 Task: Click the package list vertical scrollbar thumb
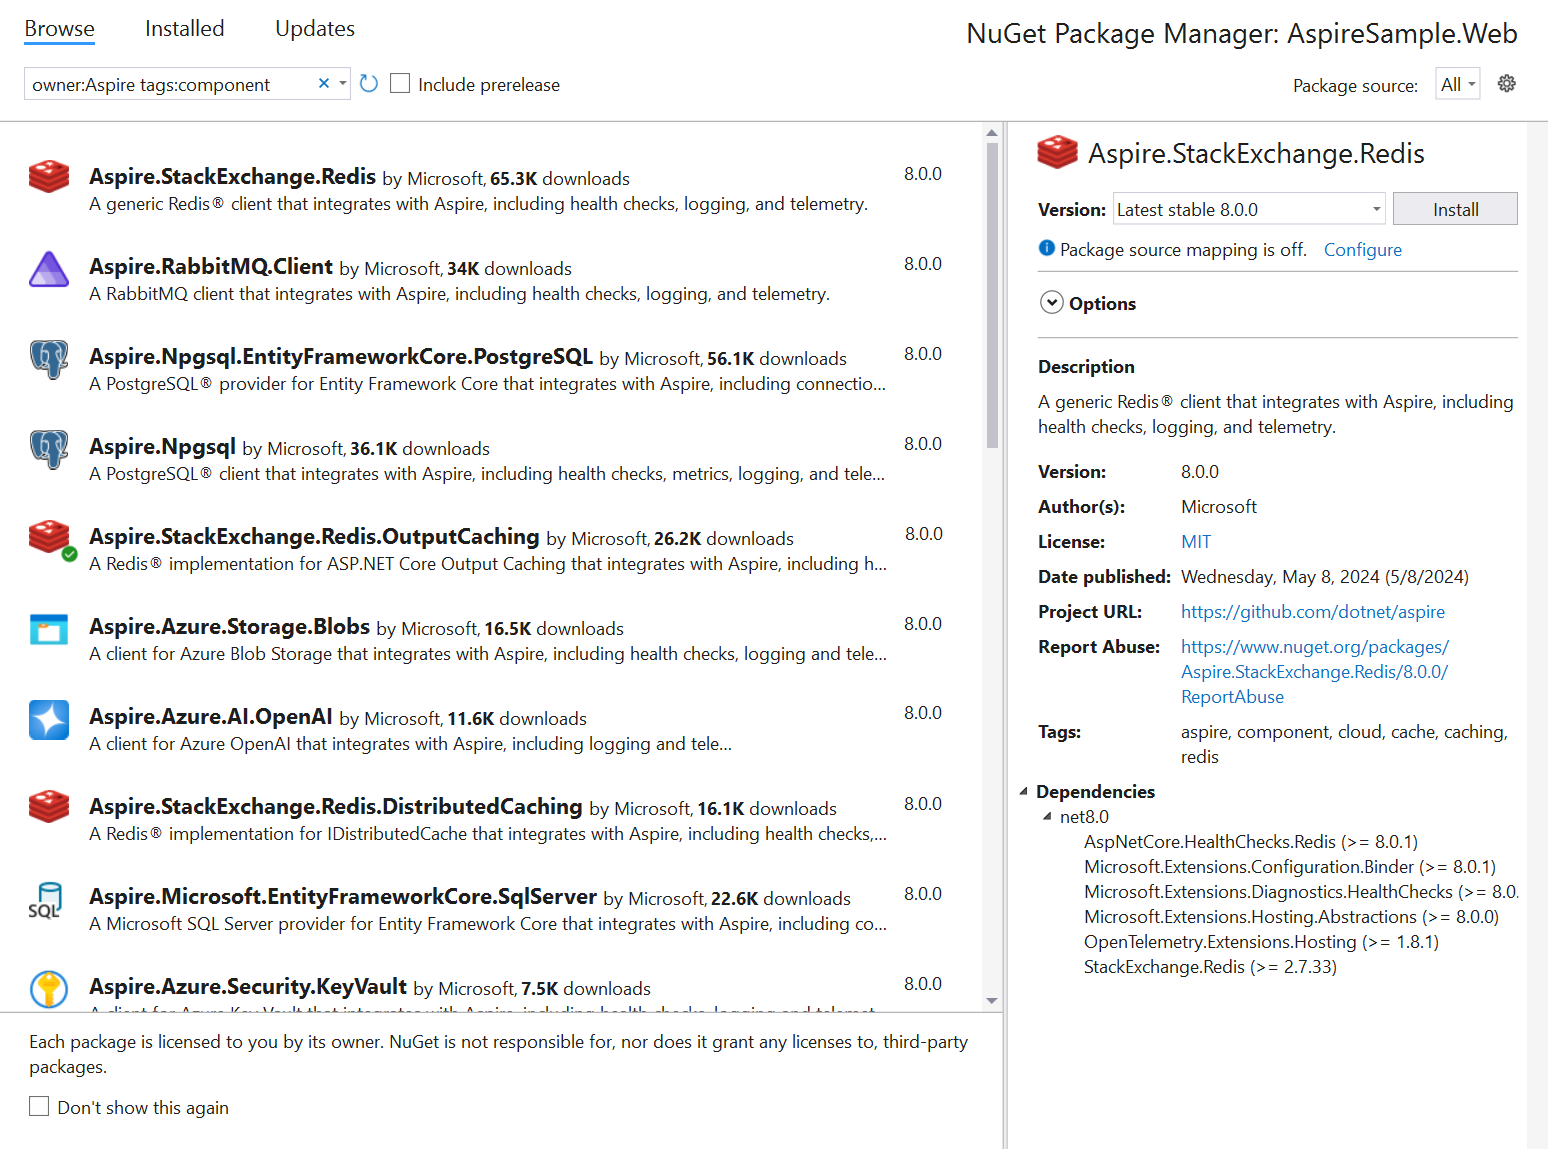click(992, 295)
